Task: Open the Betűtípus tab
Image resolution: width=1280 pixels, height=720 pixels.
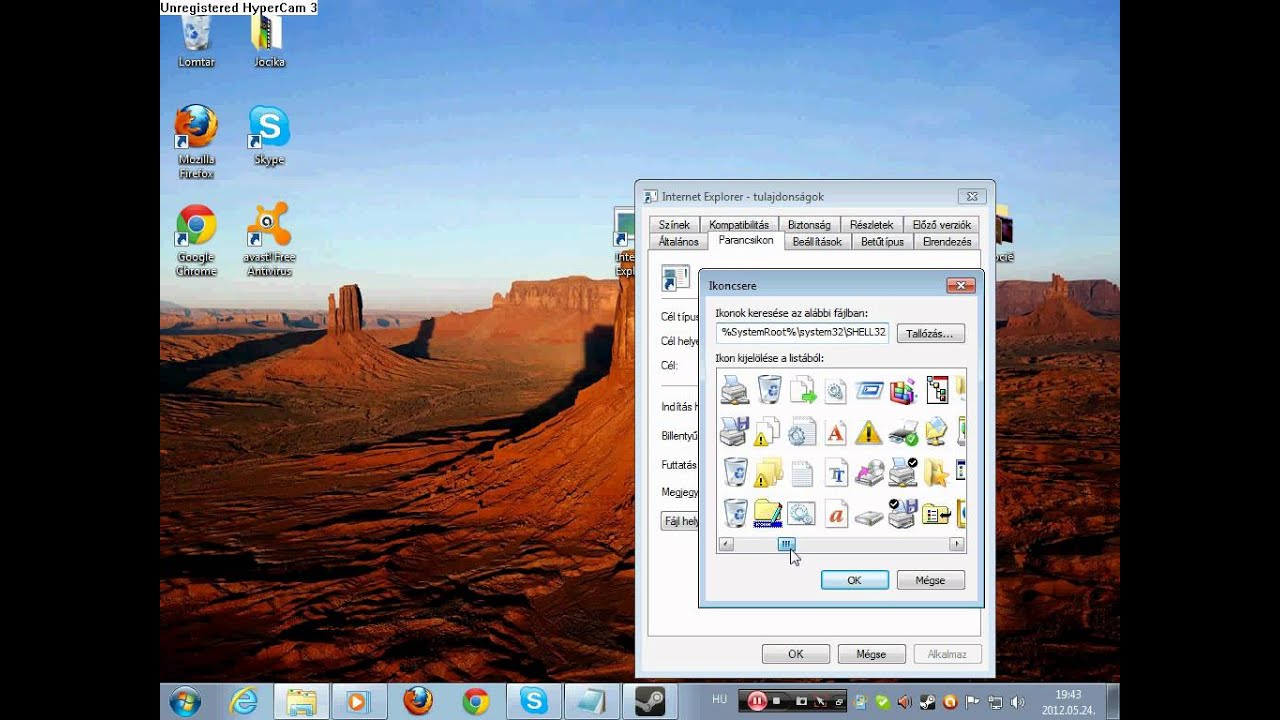Action: coord(882,242)
